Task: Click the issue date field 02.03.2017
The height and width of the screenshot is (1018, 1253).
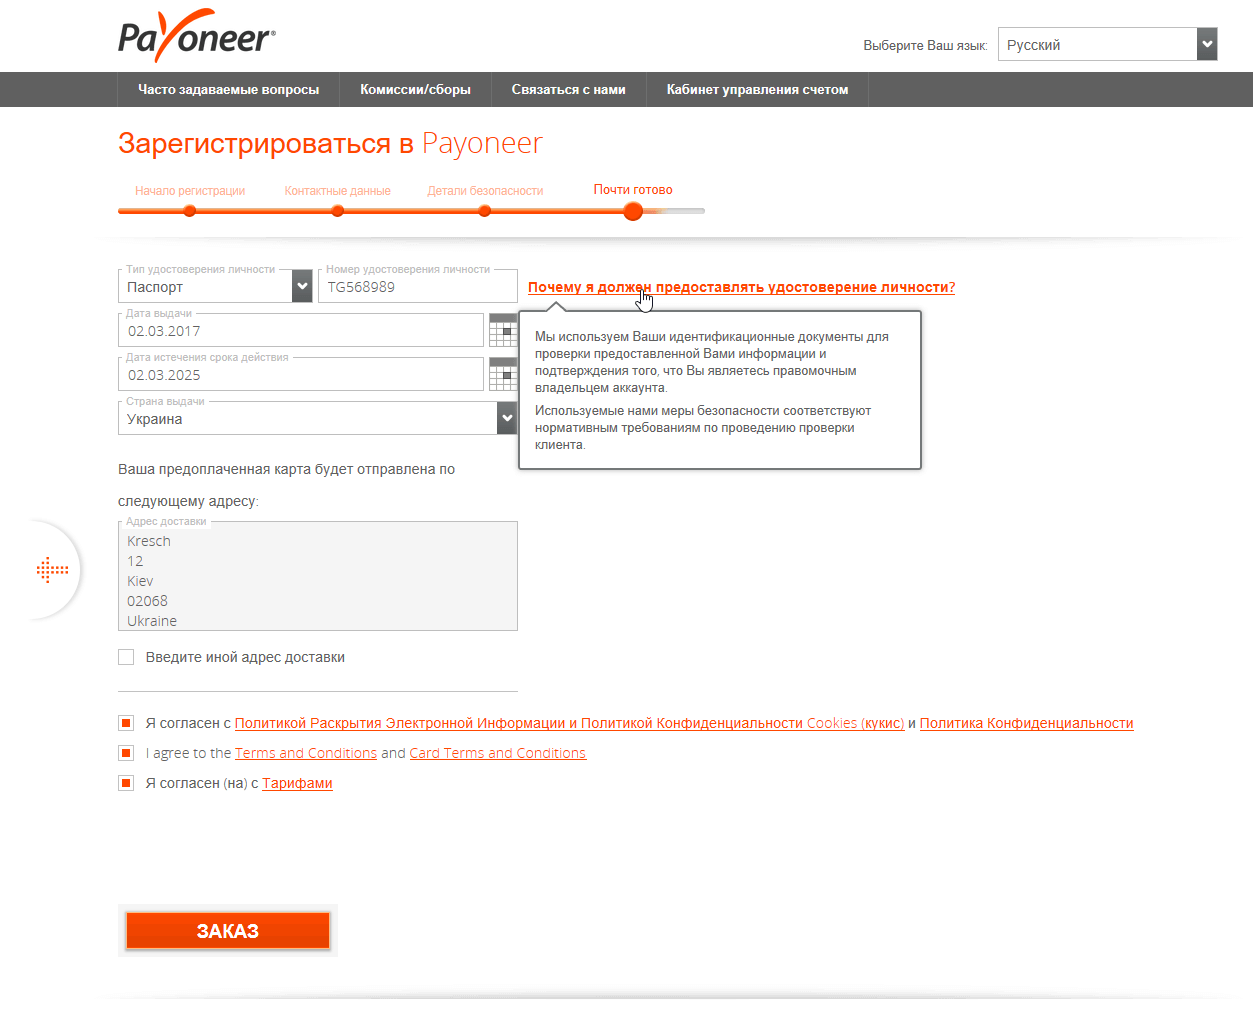Action: pos(301,330)
